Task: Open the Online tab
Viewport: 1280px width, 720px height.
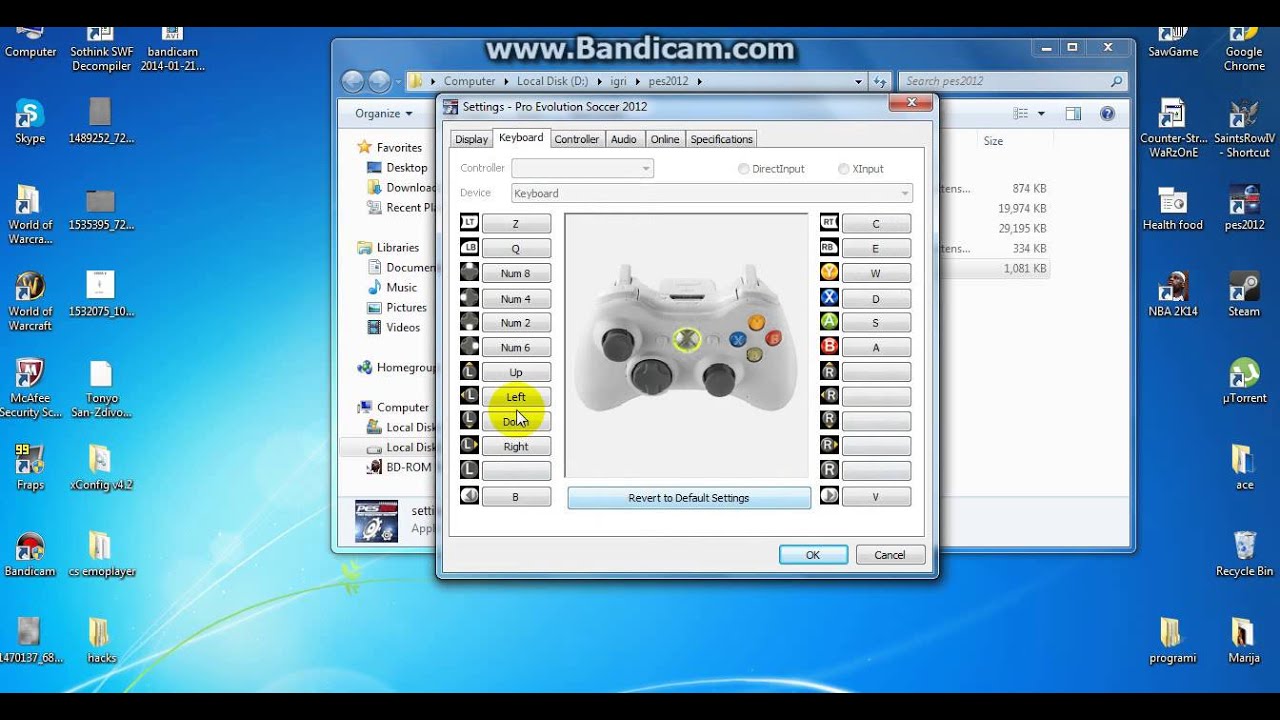Action: click(x=665, y=139)
